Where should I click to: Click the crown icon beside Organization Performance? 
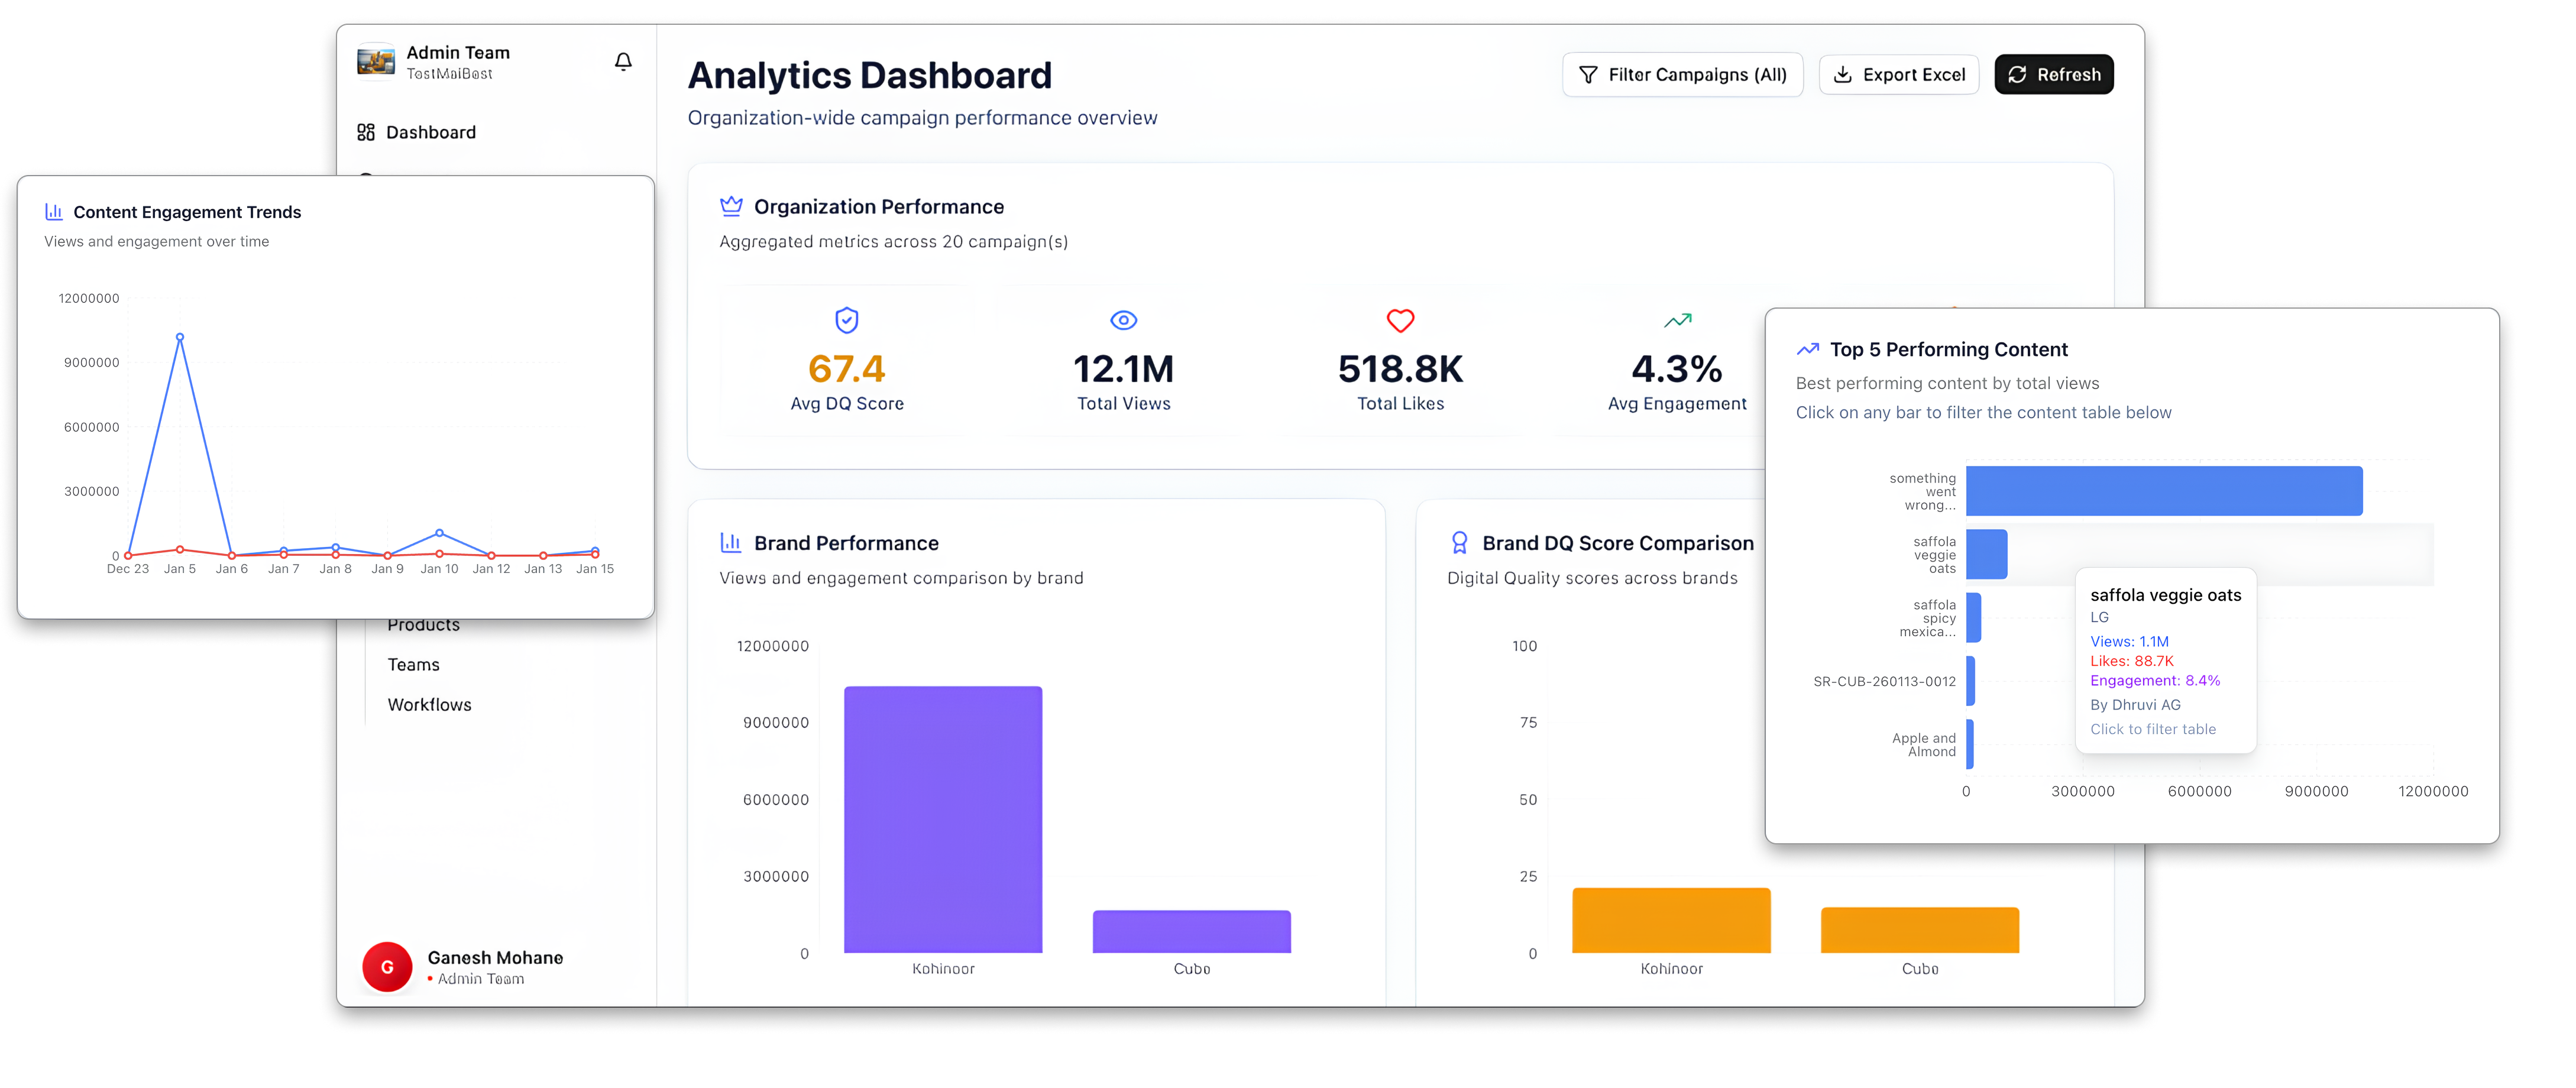731,206
